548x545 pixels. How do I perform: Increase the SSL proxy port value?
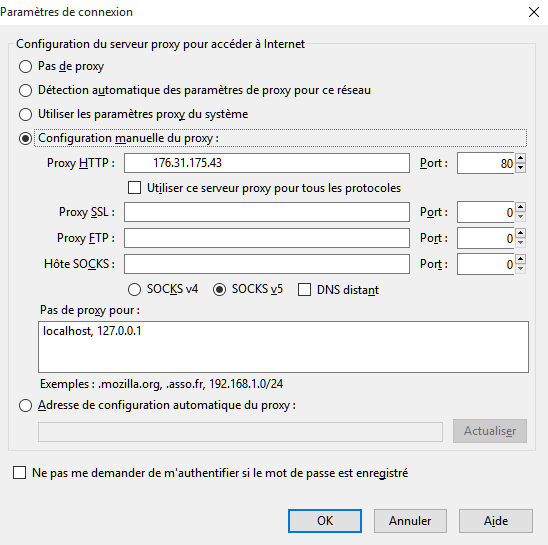click(x=520, y=207)
